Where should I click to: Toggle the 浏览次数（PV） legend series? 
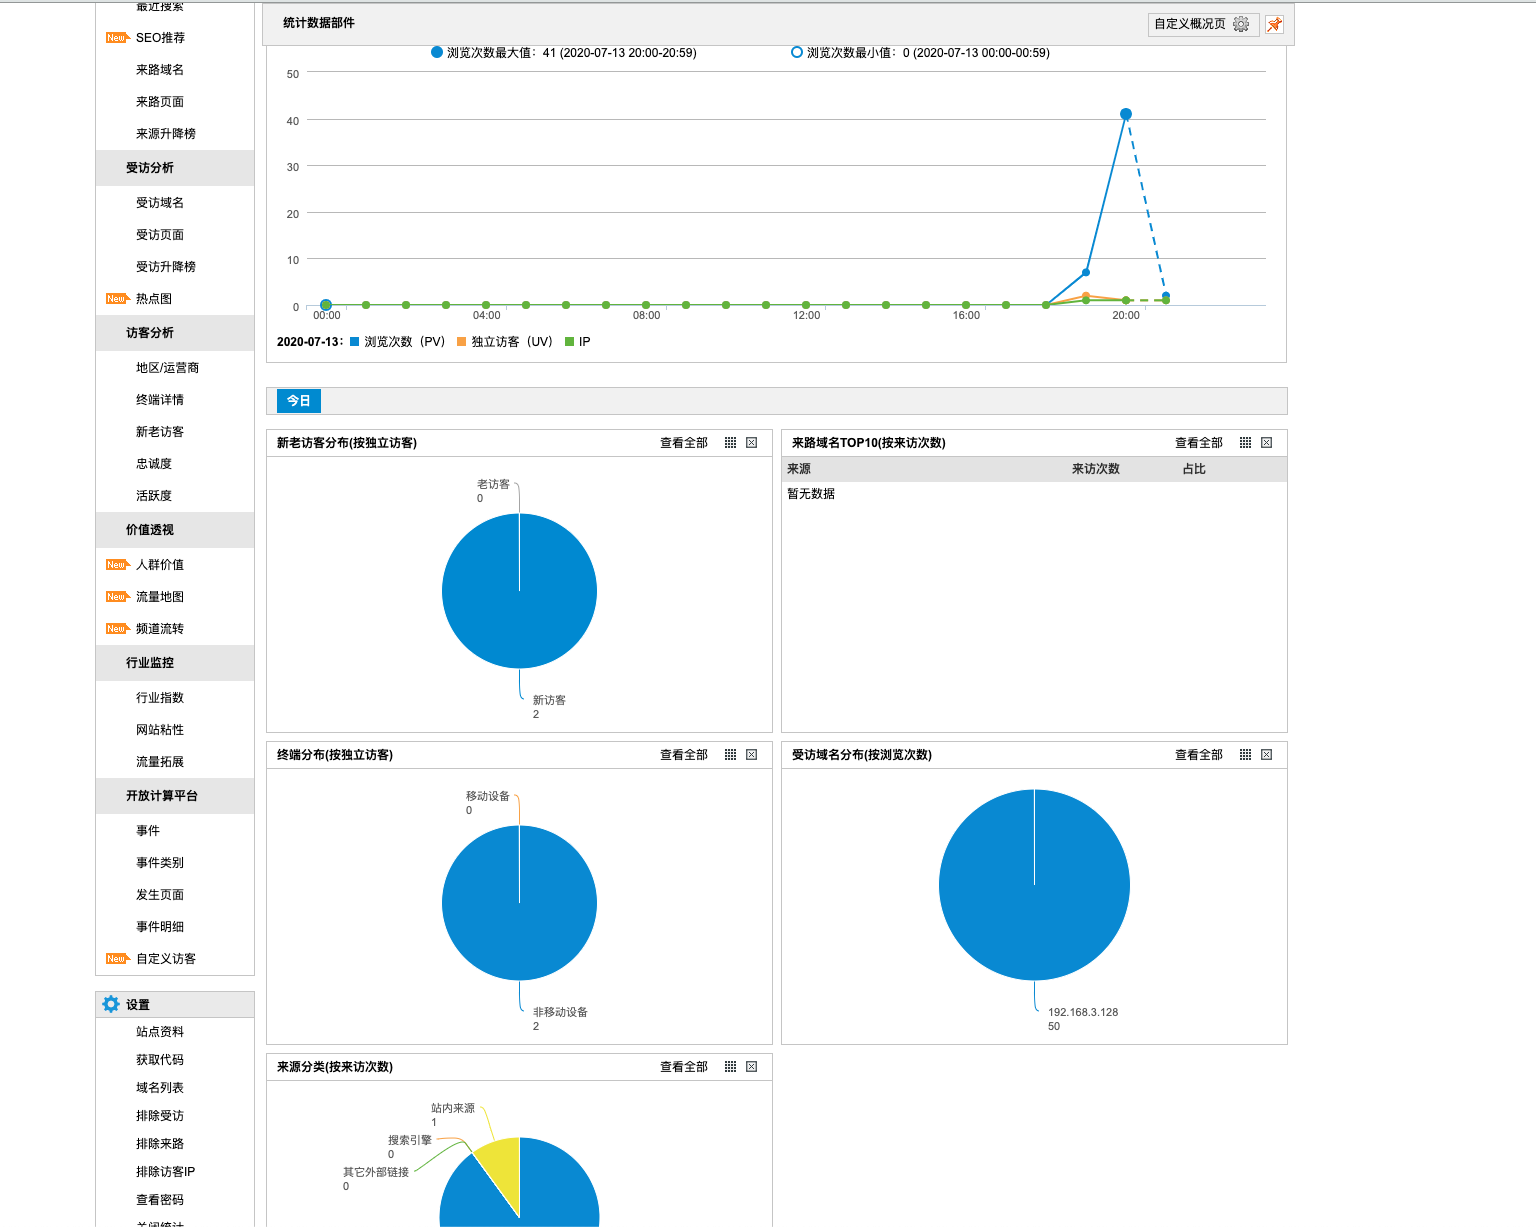pyautogui.click(x=397, y=342)
